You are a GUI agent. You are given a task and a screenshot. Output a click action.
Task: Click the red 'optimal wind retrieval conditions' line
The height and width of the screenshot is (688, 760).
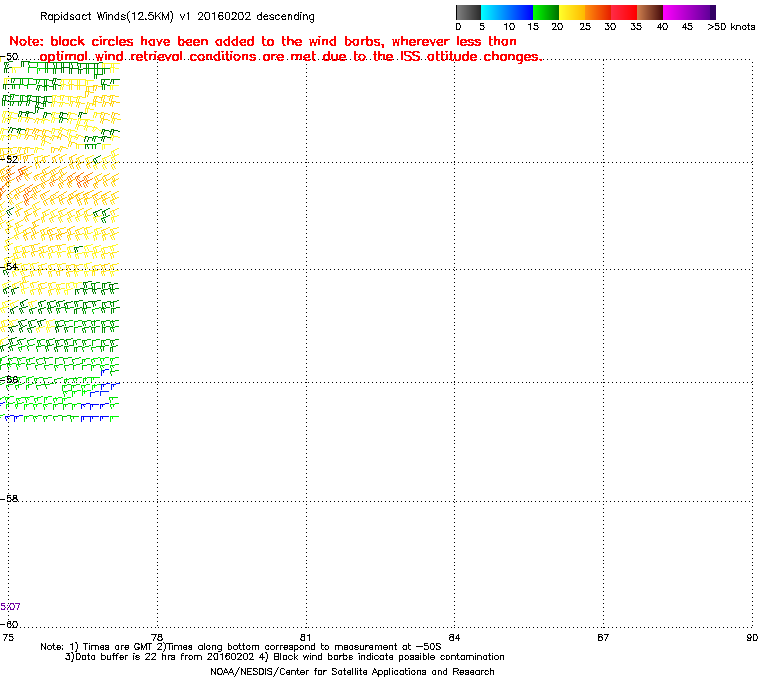(291, 57)
